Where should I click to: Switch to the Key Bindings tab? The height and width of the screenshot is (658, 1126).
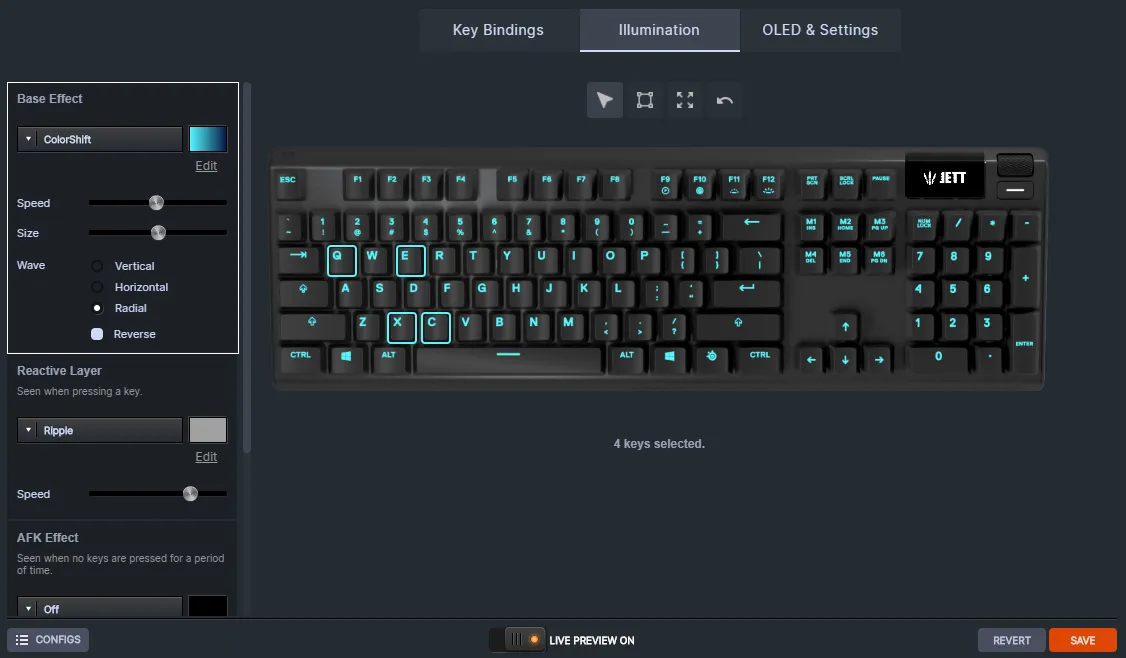(498, 29)
